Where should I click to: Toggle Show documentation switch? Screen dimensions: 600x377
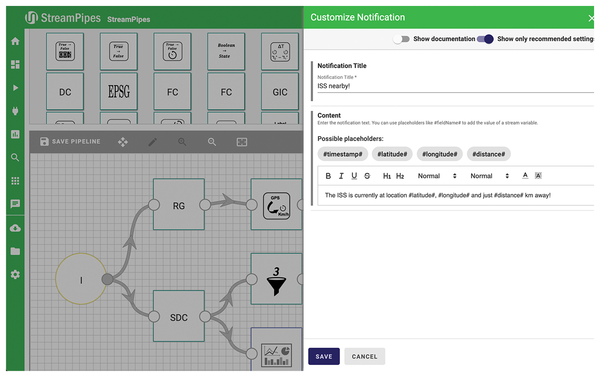tap(402, 39)
